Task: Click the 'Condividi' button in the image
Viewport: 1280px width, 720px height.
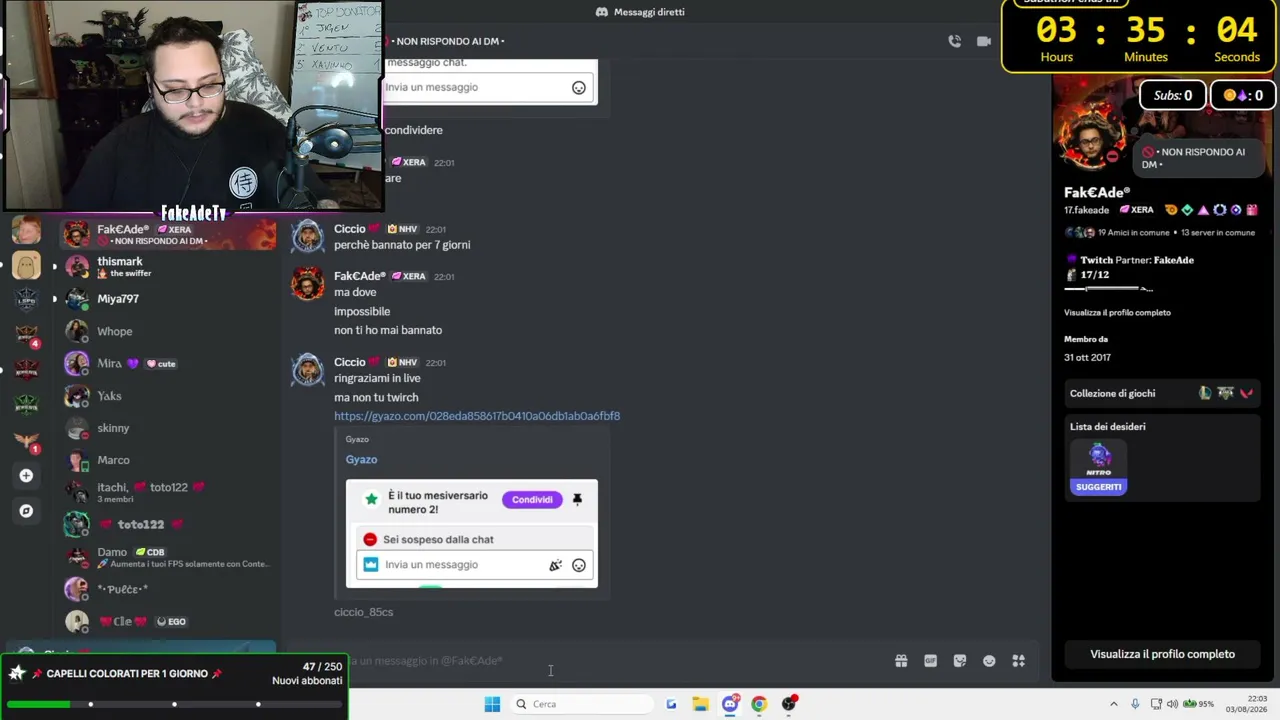Action: coord(532,500)
